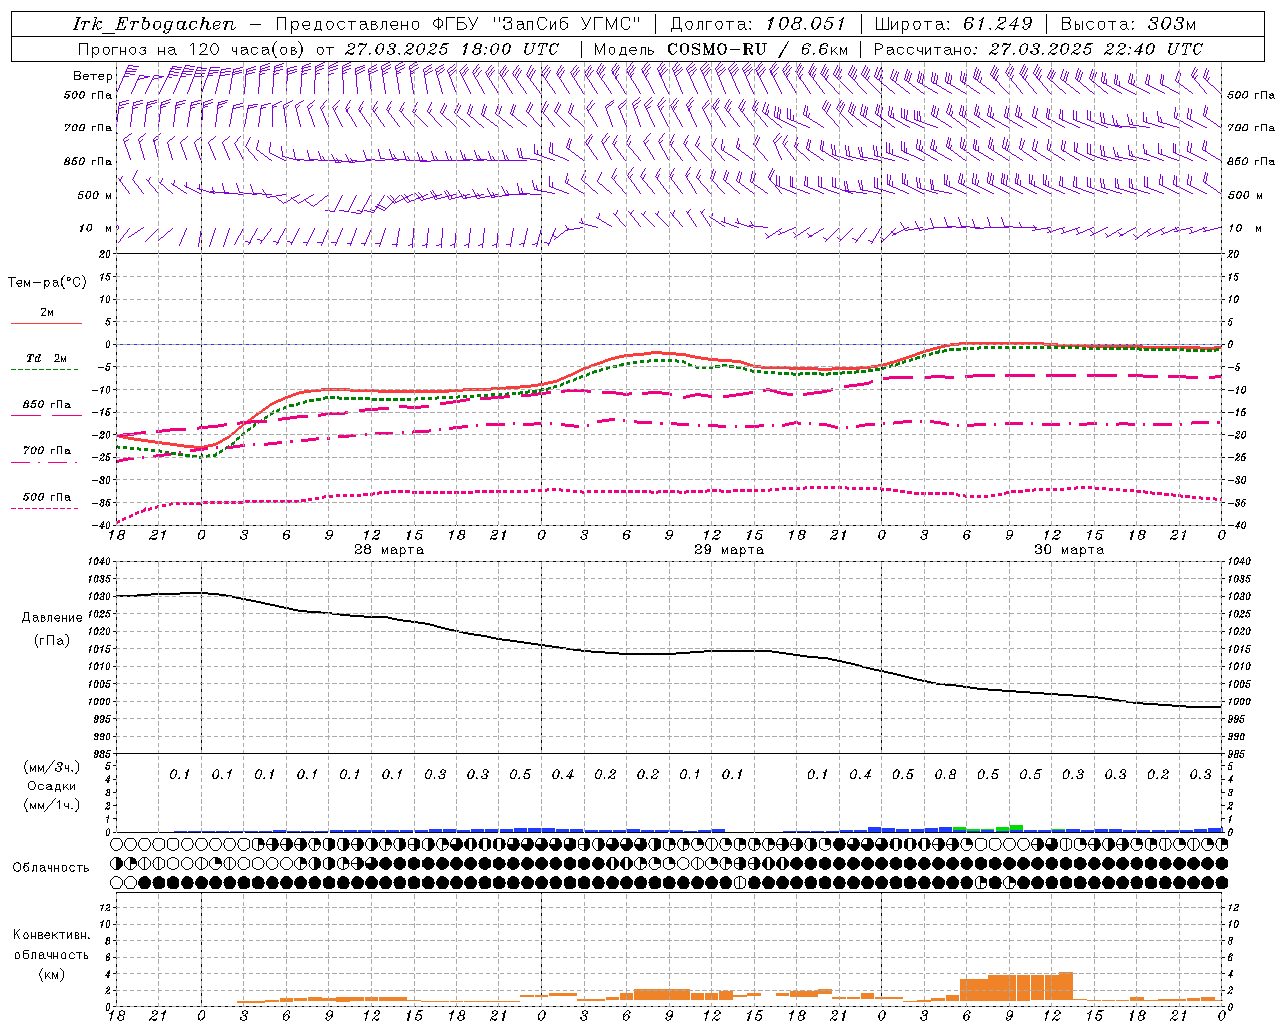Image resolution: width=1280 pixels, height=1024 pixels.
Task: Click the 850 гПа dashed legend entry under temperature
Action: tap(47, 405)
